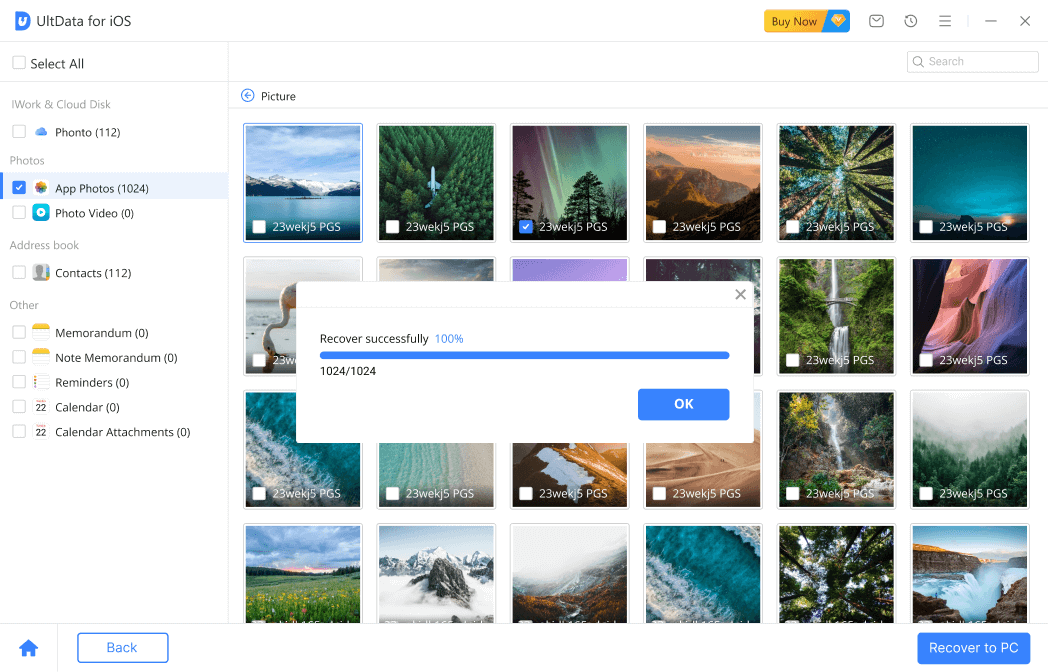Collapse the buy now crown dropdown
Screen dimensions: 1048x672
point(837,21)
